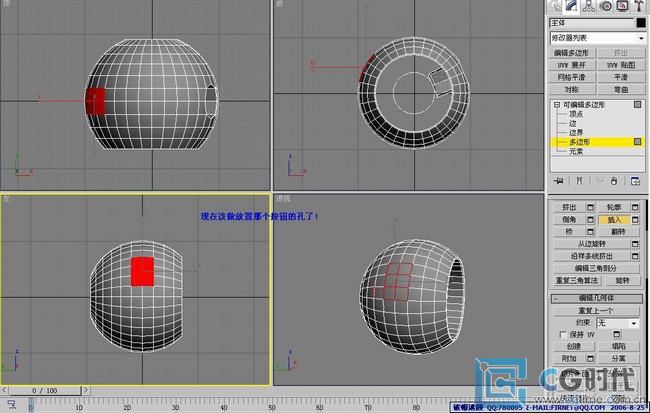The image size is (650, 413).
Task: Click the 塌陷 collapse button
Action: 618,346
